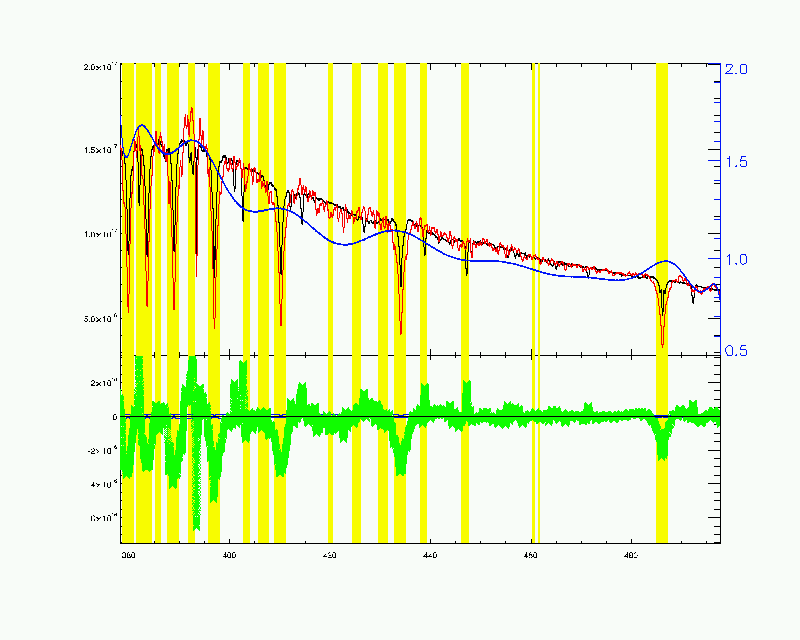Click the 0 label on the residual axis

click(x=115, y=417)
